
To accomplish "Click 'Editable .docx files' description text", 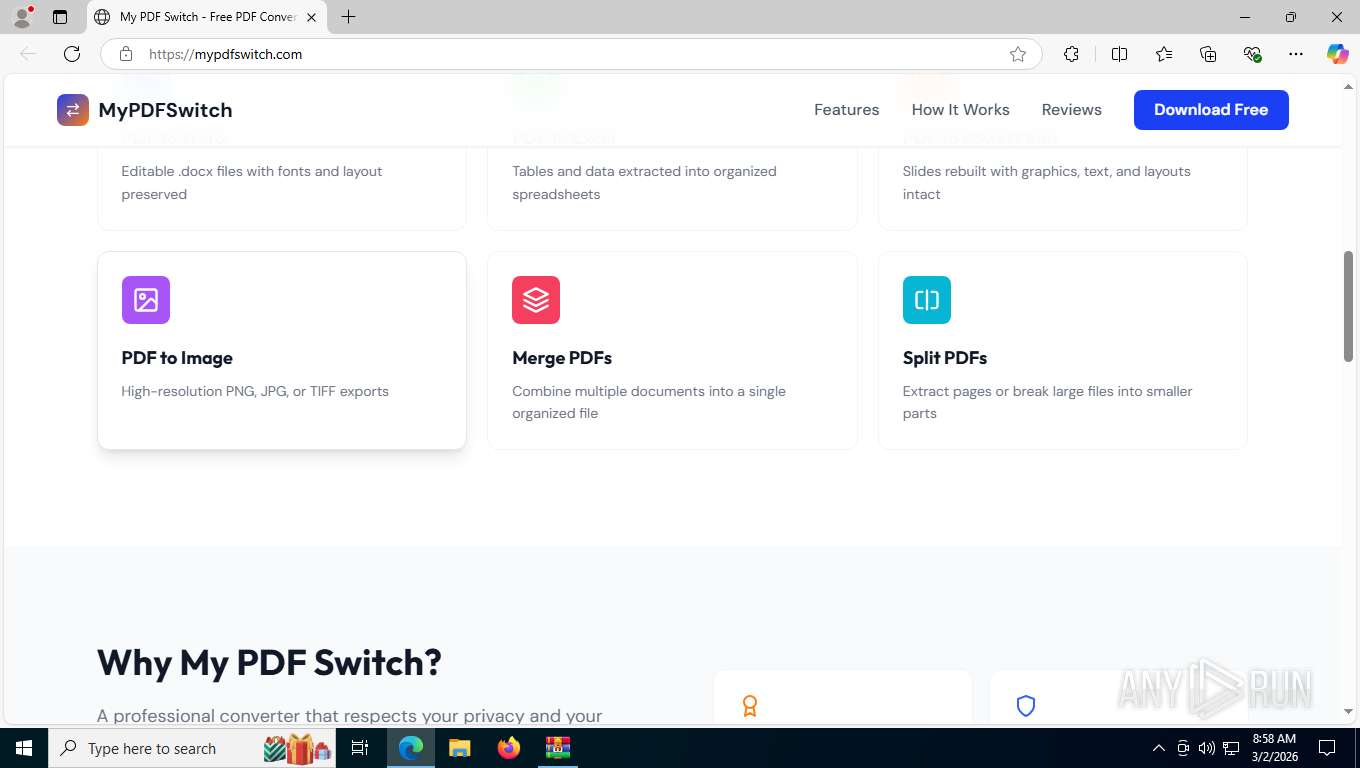I will coord(252,182).
